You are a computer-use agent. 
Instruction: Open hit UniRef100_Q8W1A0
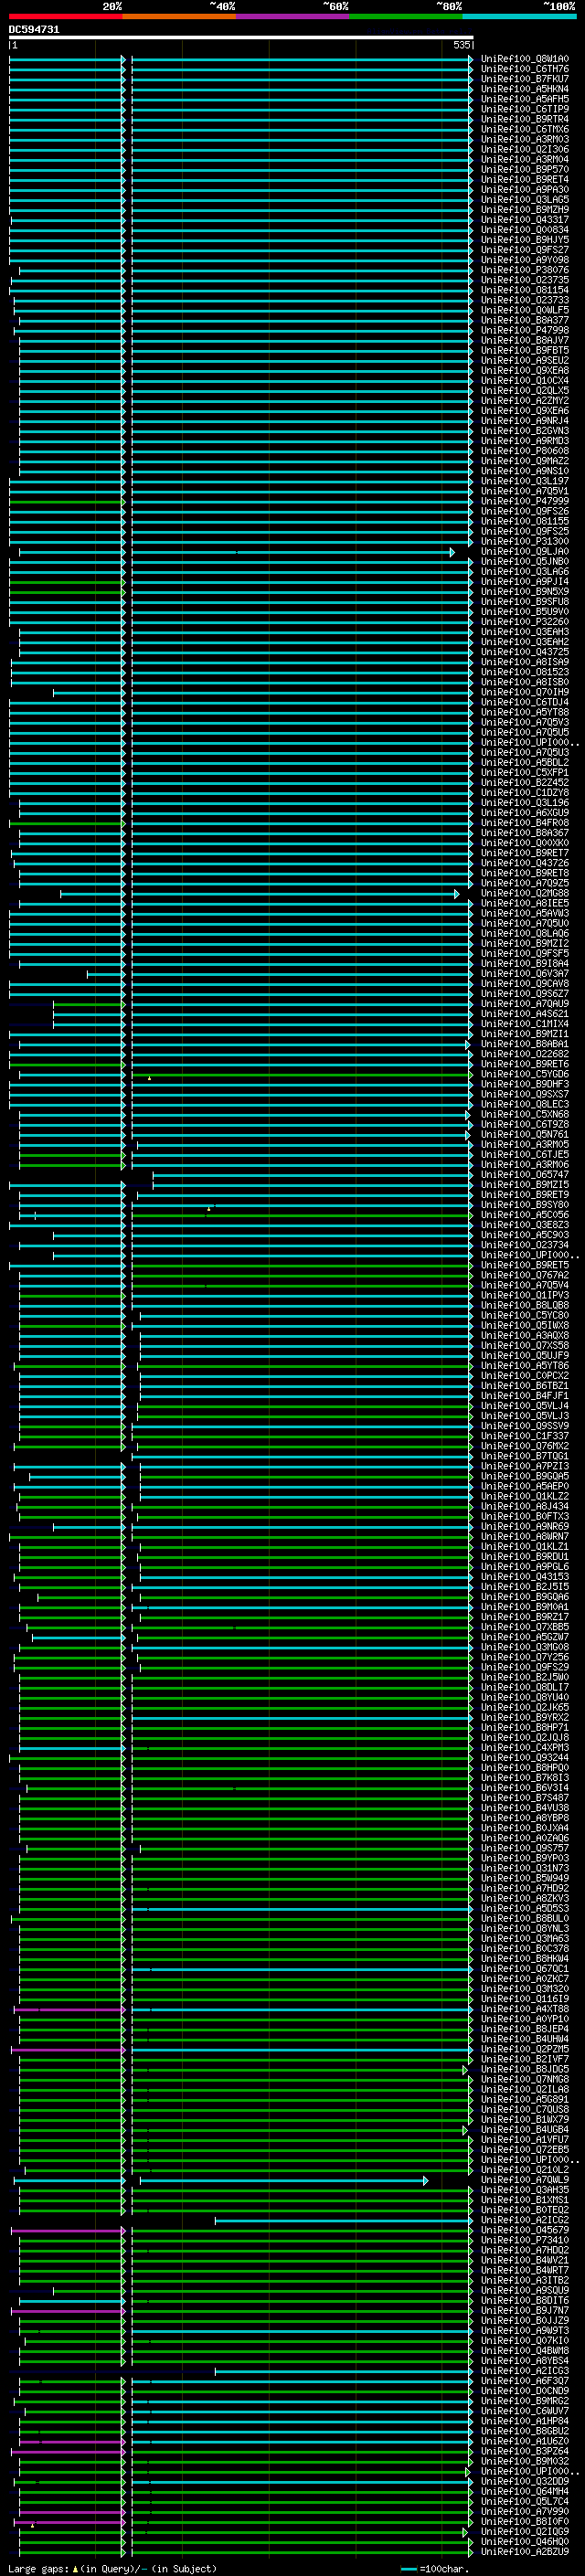[x=525, y=59]
